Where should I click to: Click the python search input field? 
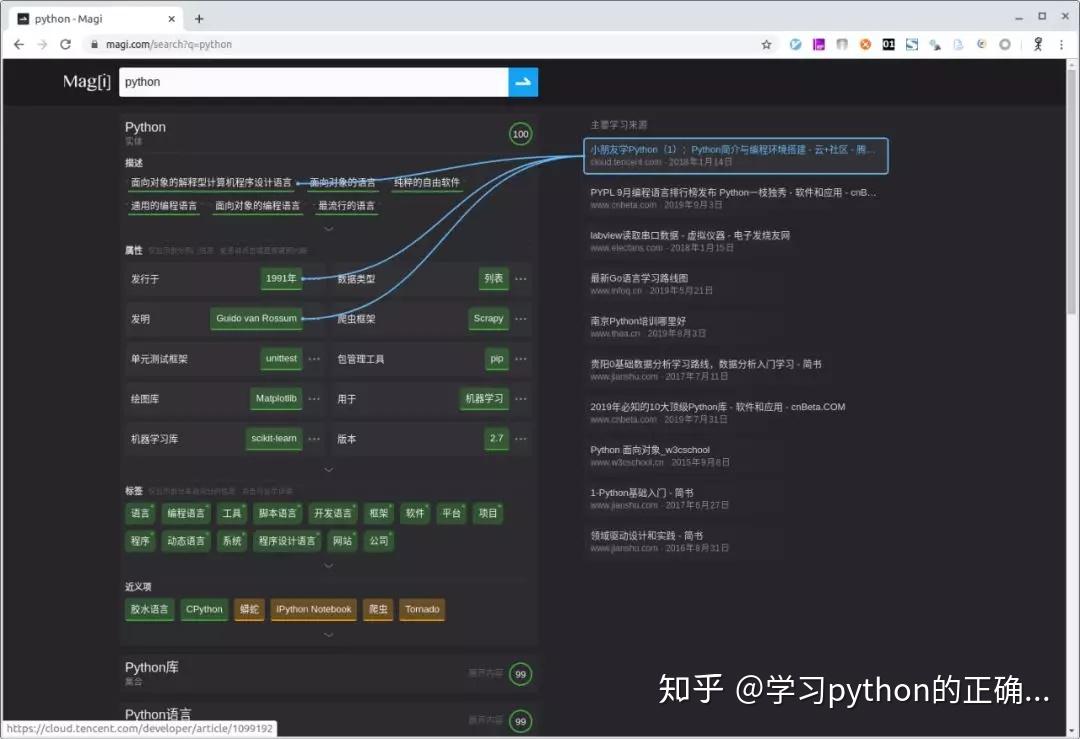(x=313, y=82)
